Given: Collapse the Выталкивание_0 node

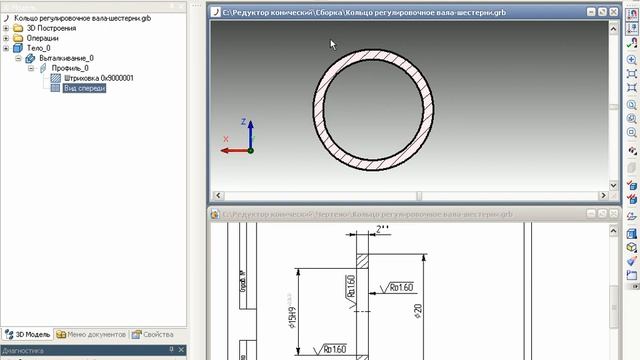Looking at the screenshot, I should point(18,58).
